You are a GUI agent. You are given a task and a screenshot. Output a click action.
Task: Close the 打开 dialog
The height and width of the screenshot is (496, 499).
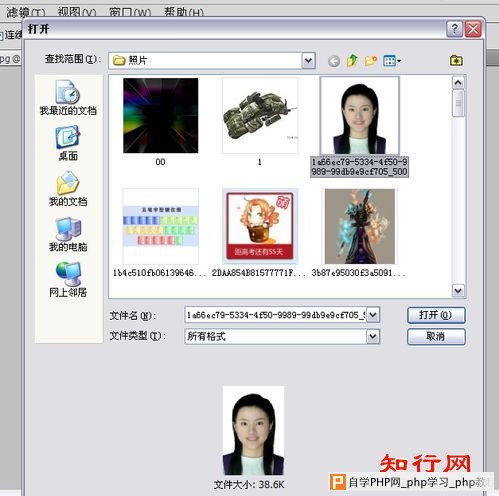473,29
